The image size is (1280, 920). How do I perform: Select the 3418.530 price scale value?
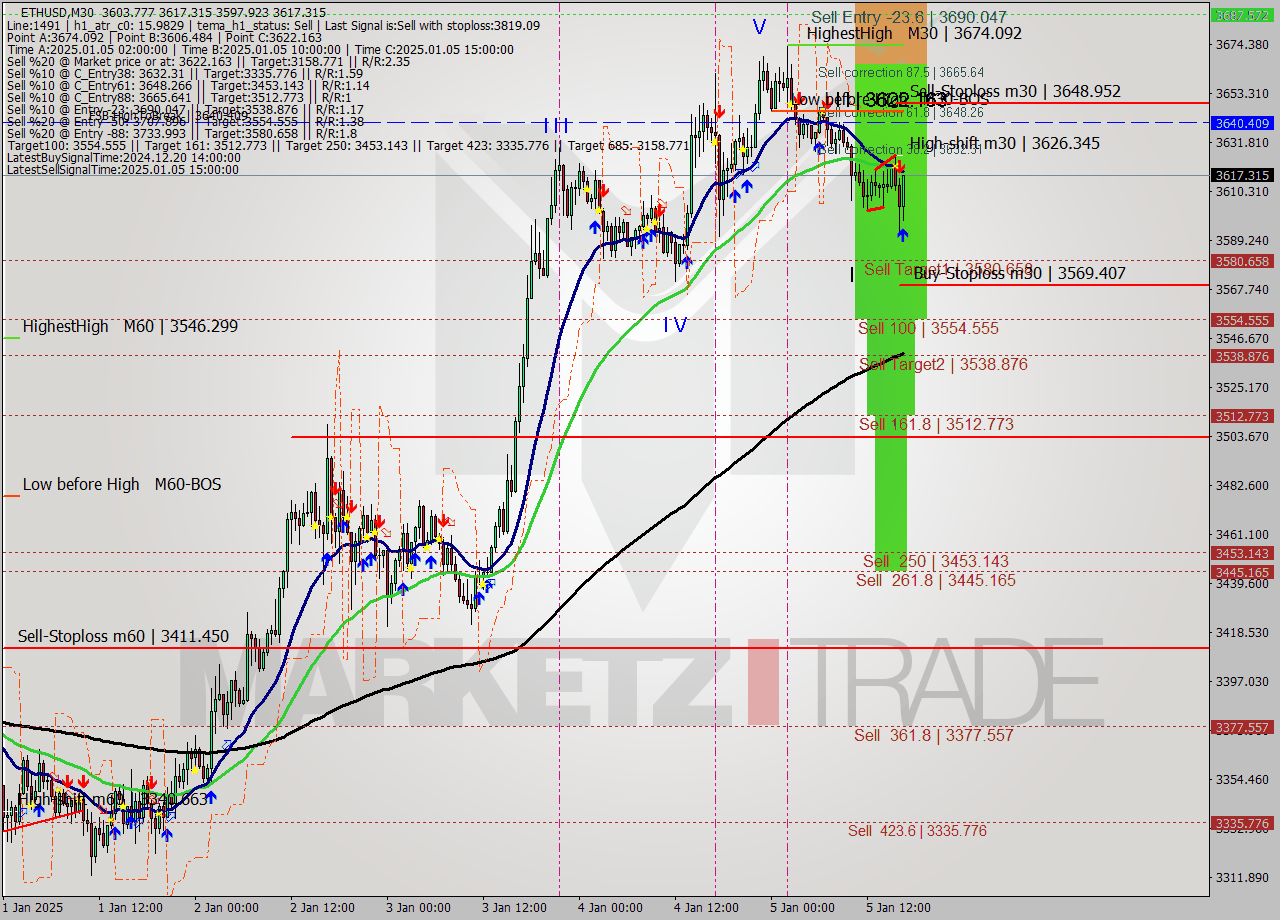(1242, 632)
